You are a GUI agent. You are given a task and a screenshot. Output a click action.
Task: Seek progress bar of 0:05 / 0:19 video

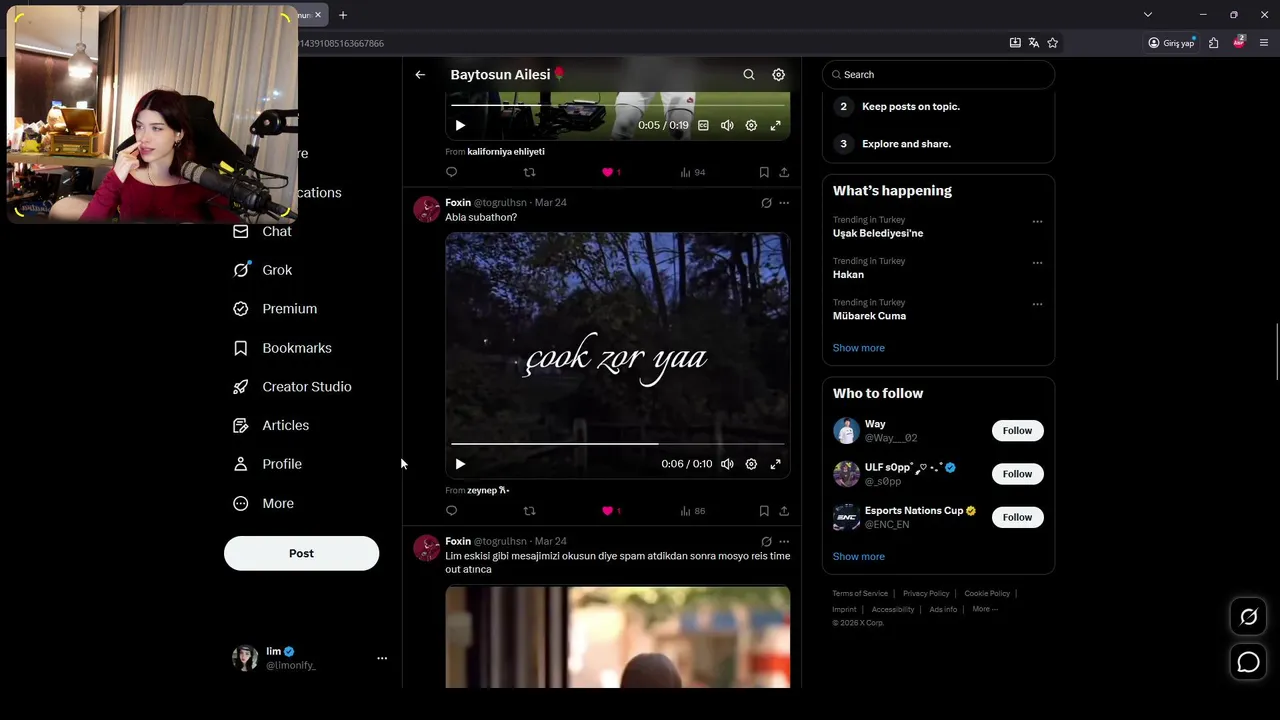(617, 104)
